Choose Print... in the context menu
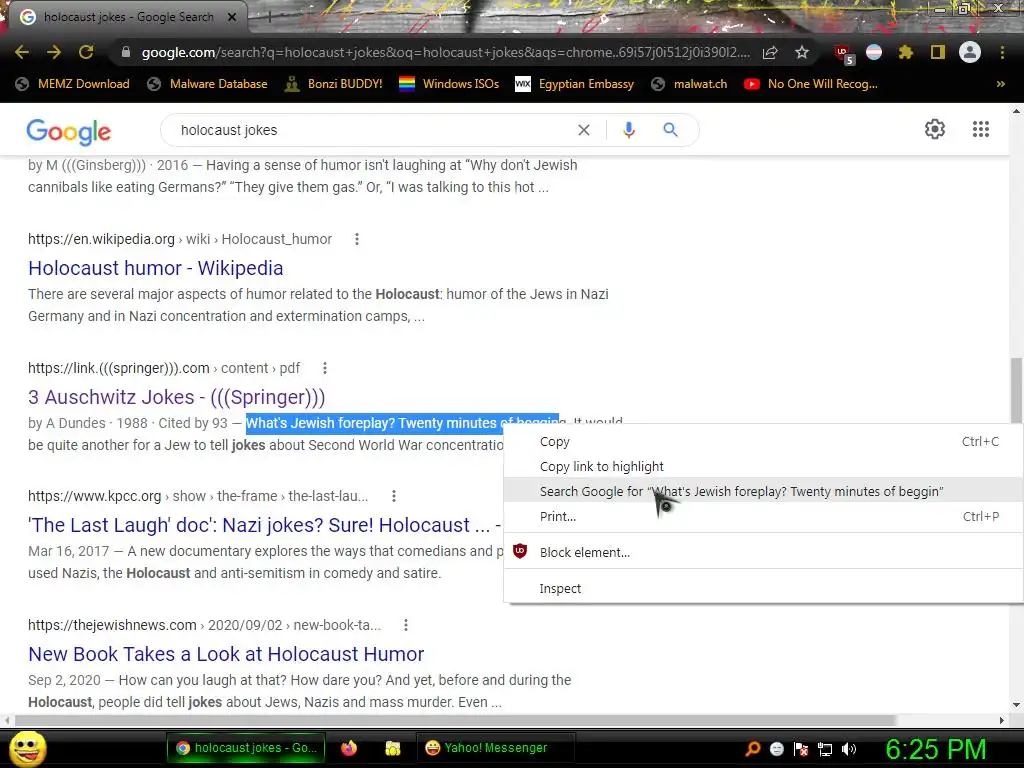Screen dimensions: 1024x768 point(763,516)
